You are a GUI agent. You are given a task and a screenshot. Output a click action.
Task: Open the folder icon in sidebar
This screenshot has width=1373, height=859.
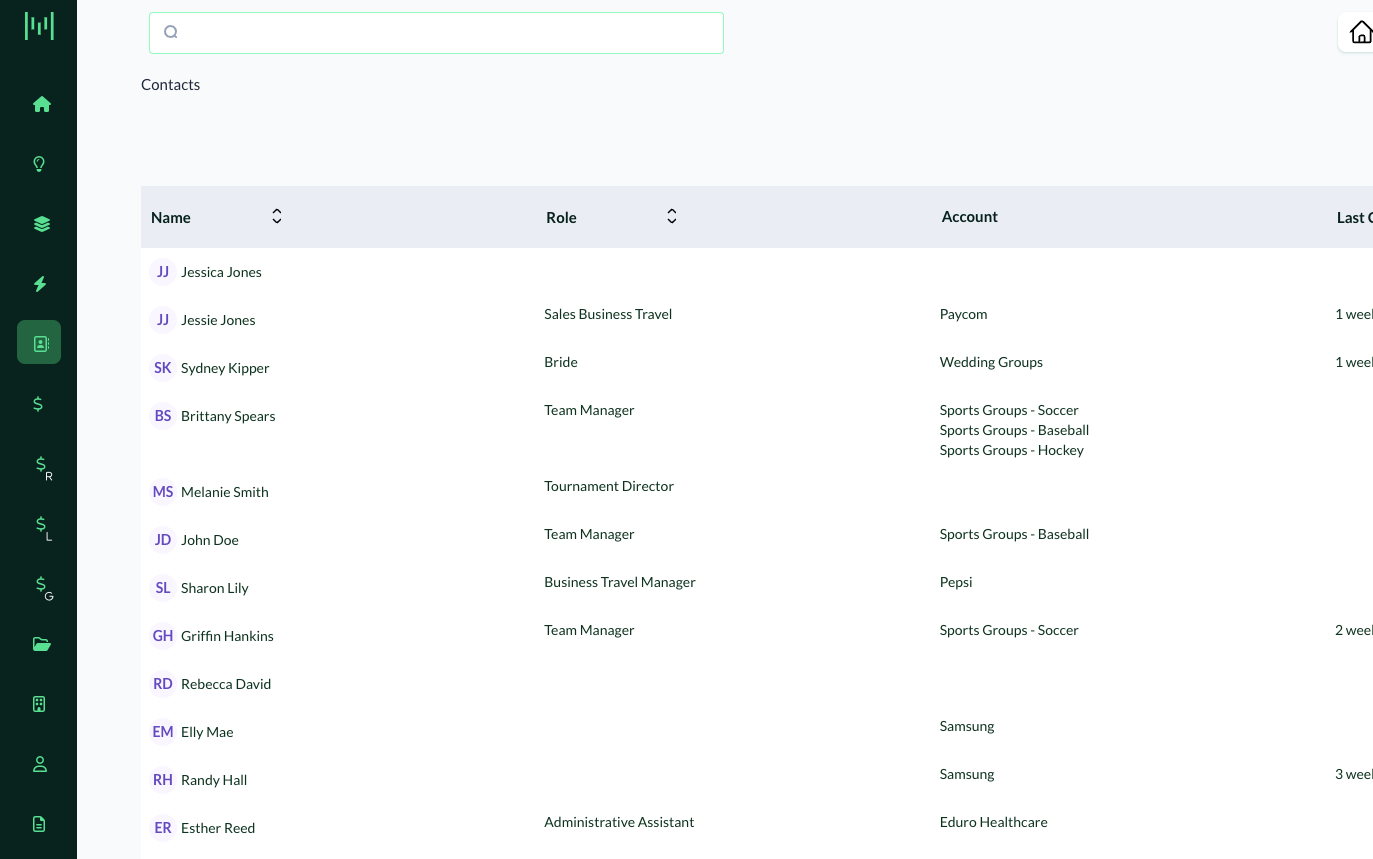pos(41,644)
